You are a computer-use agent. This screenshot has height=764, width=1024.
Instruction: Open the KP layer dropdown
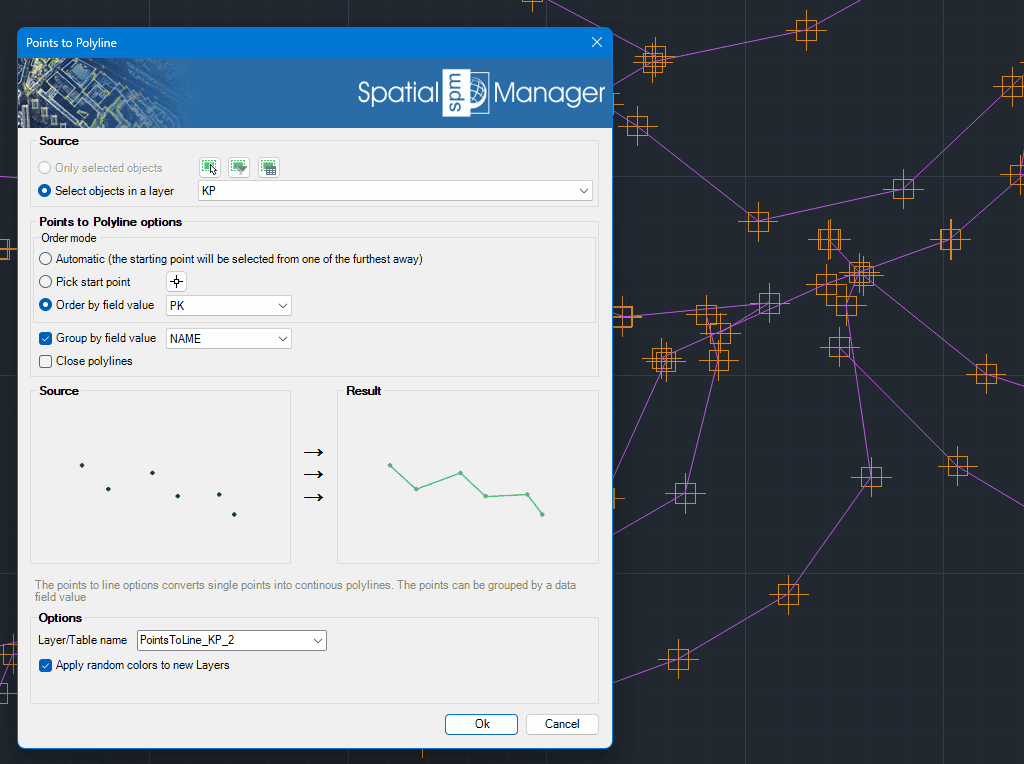395,191
